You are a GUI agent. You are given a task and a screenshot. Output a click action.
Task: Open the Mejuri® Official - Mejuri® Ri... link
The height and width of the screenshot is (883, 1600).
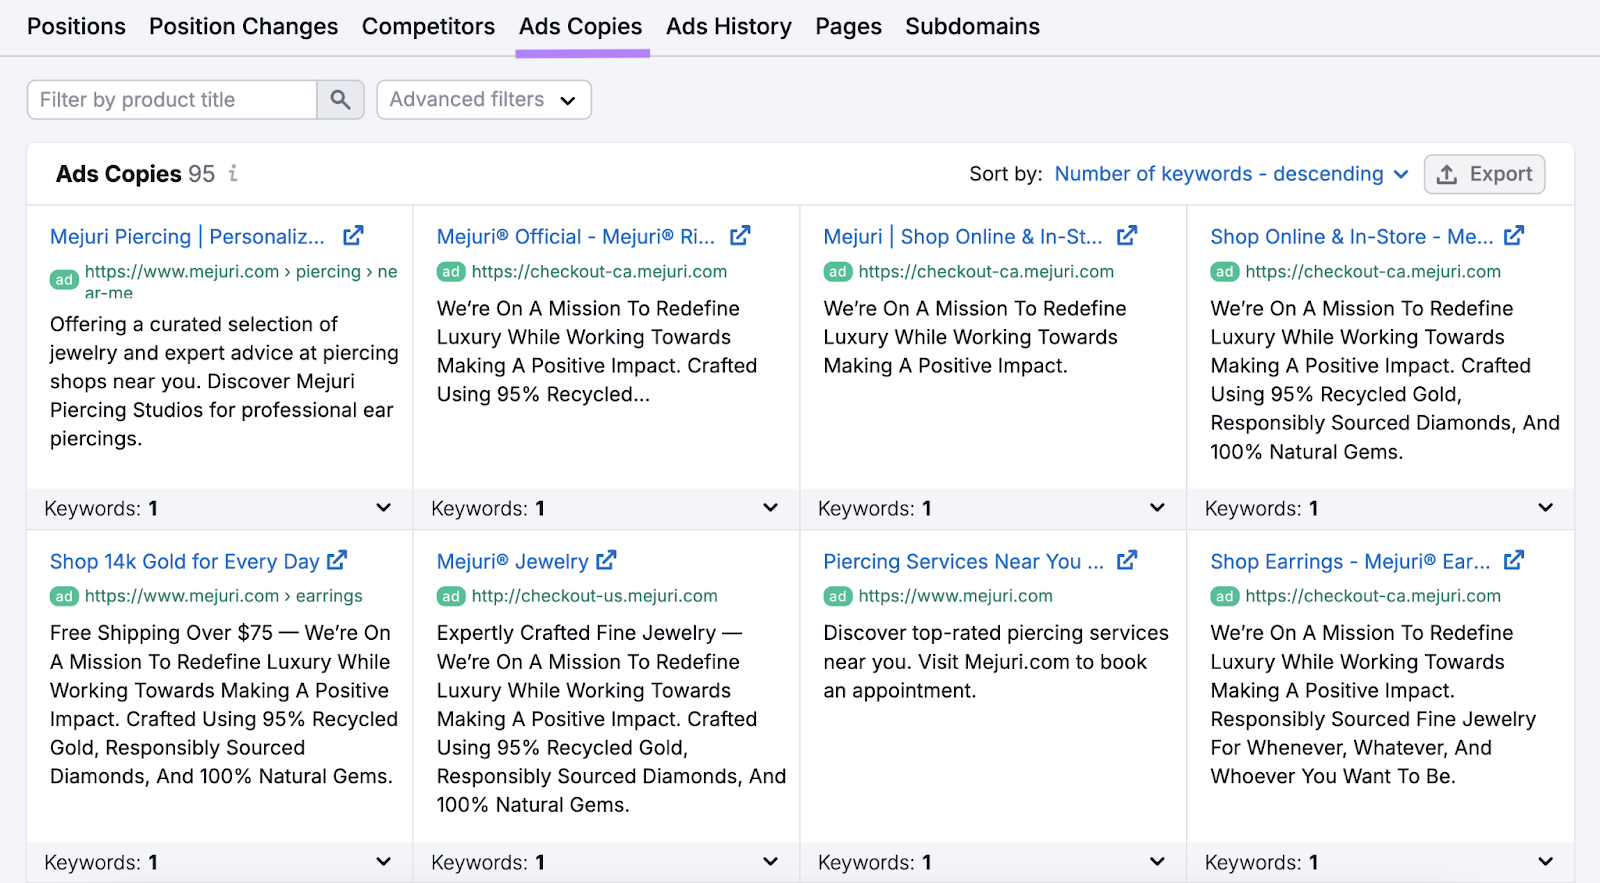click(x=576, y=237)
